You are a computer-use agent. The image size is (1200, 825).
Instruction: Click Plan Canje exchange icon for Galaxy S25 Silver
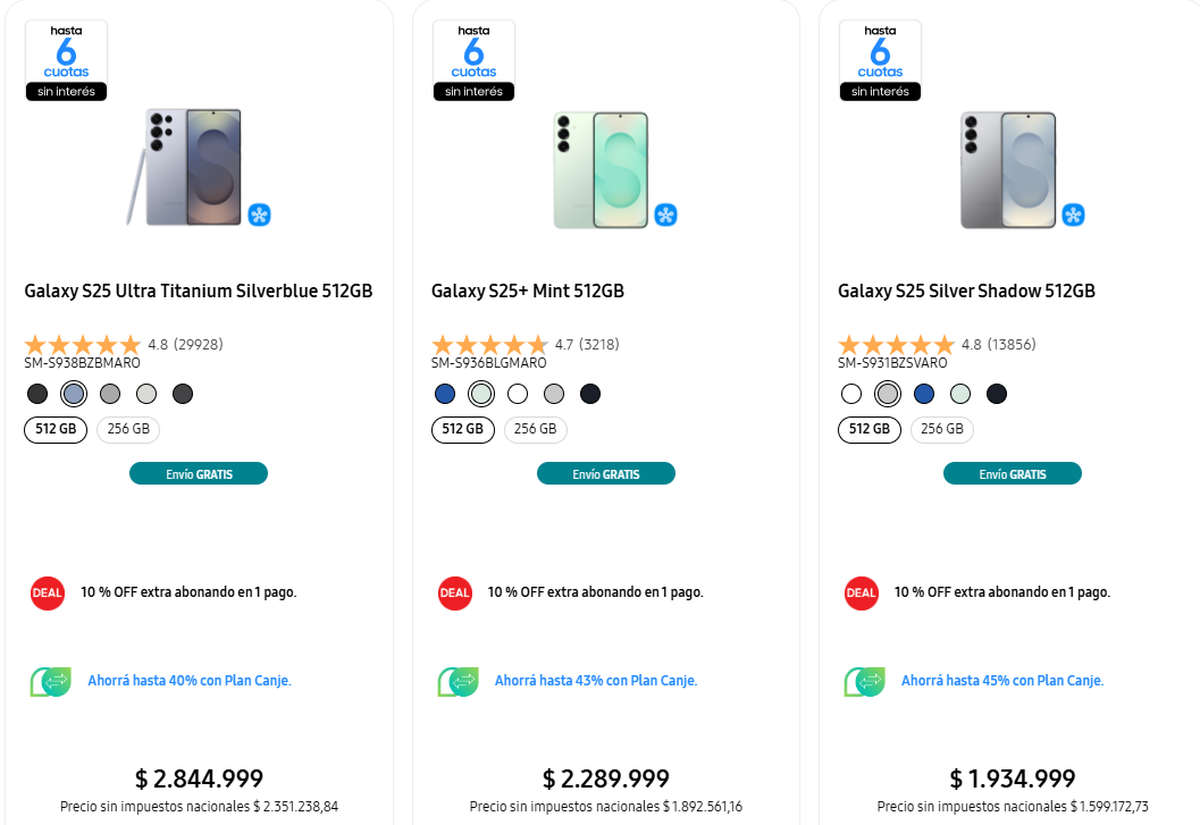(x=864, y=681)
